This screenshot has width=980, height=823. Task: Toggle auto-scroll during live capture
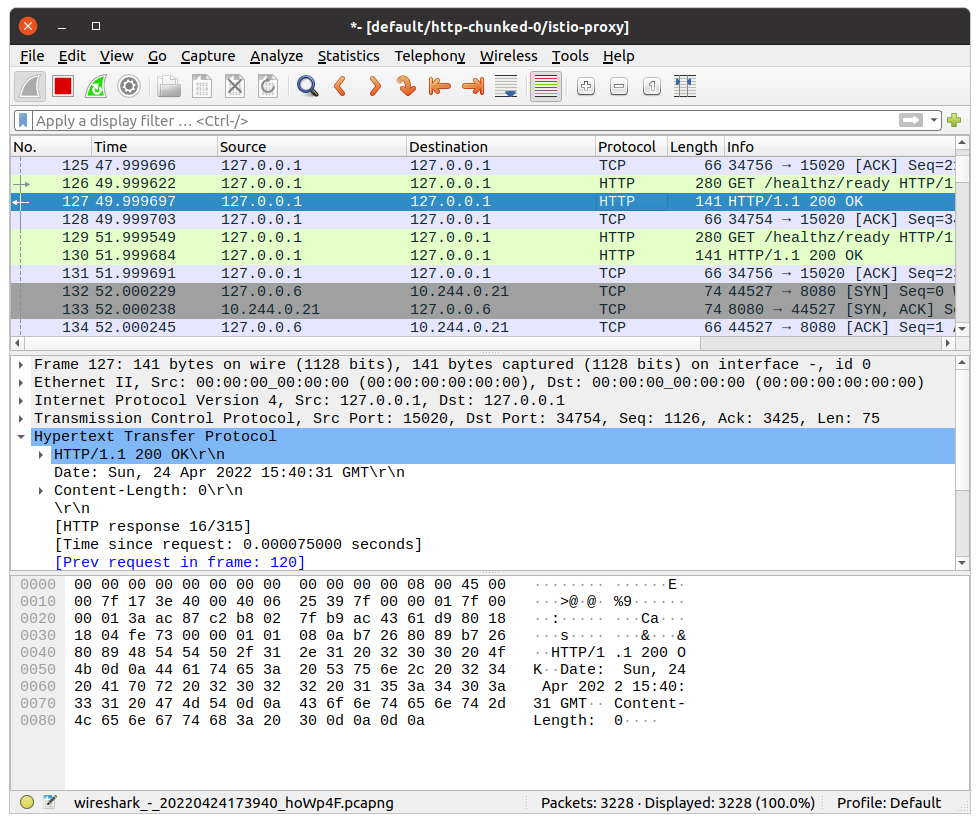[505, 86]
